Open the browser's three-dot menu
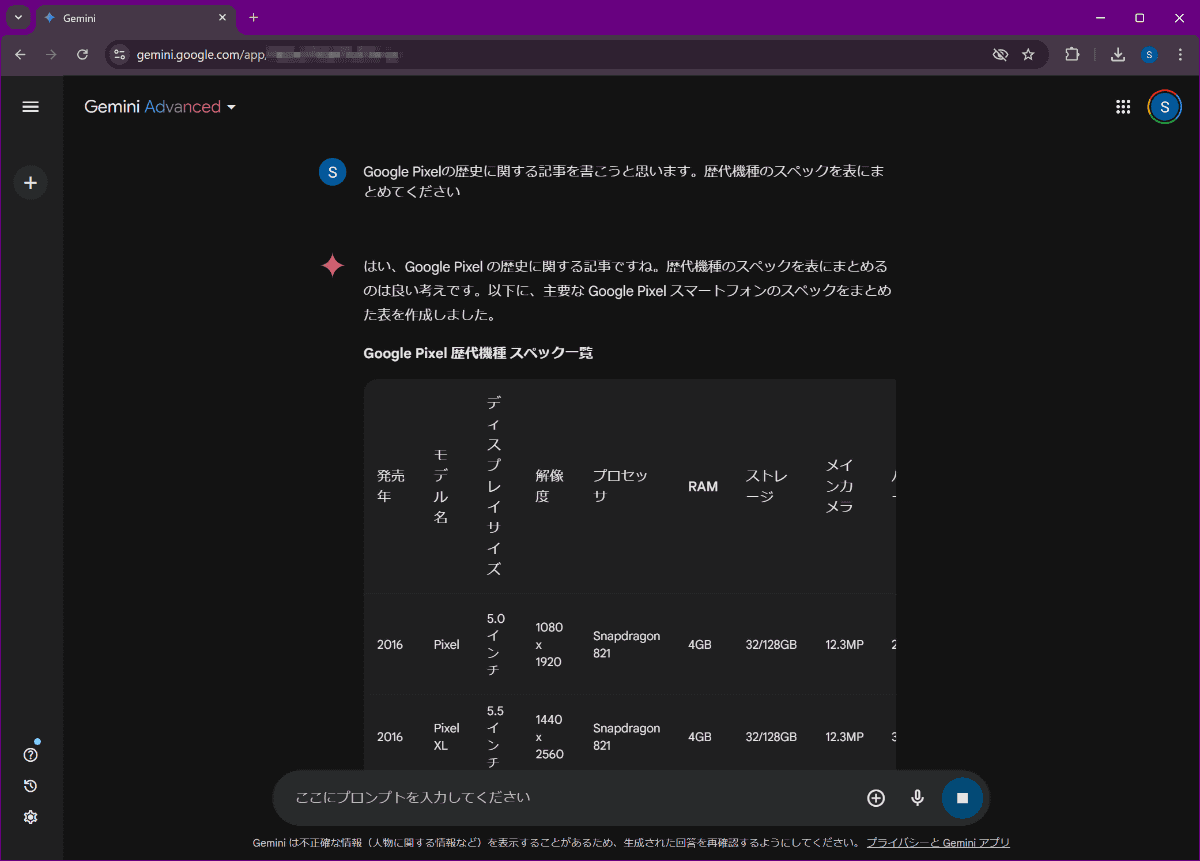The width and height of the screenshot is (1200, 861). (x=1180, y=54)
